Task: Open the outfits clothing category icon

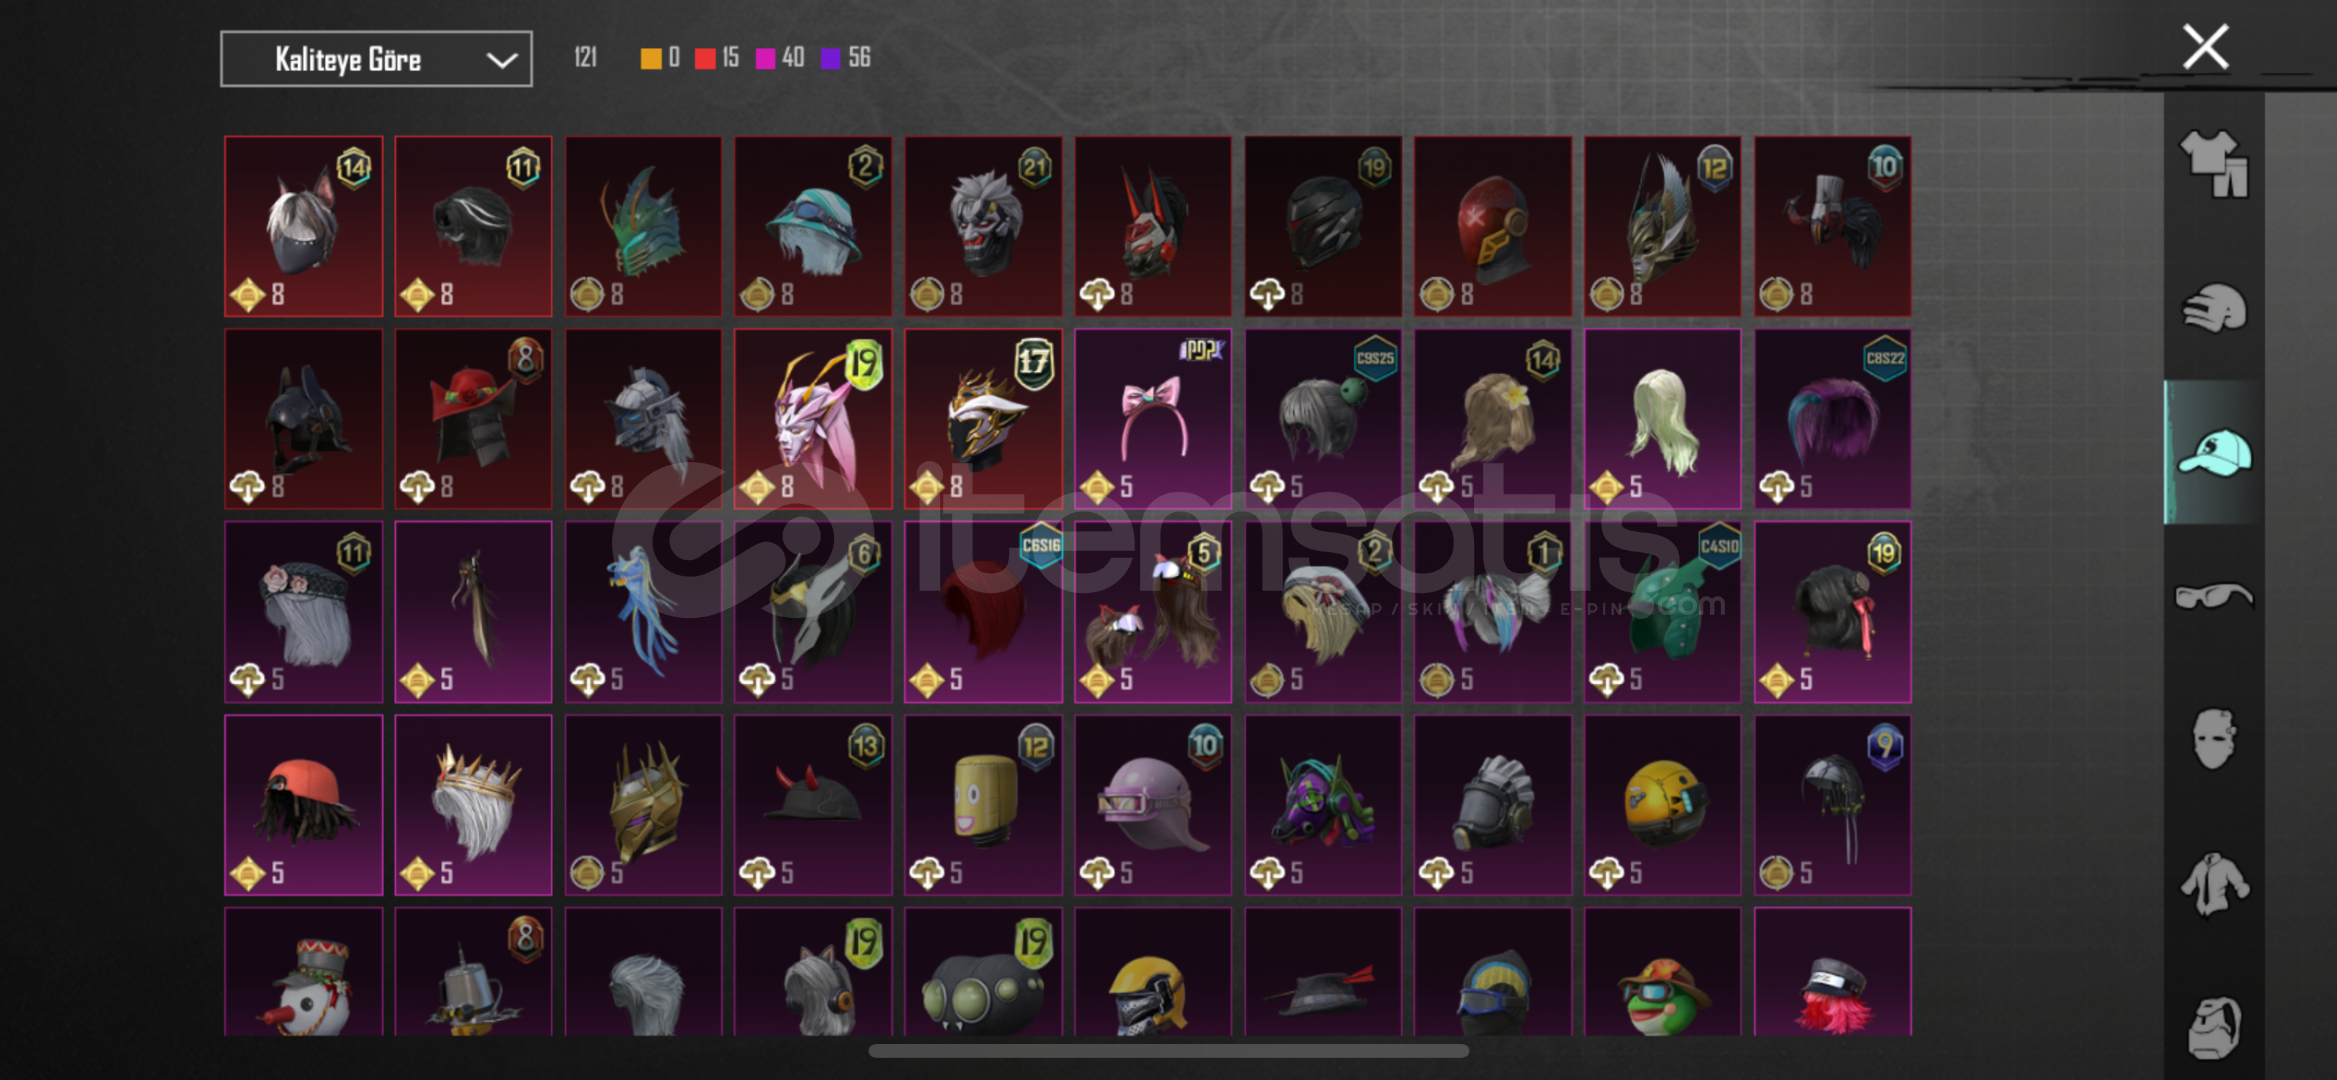Action: point(2214,164)
